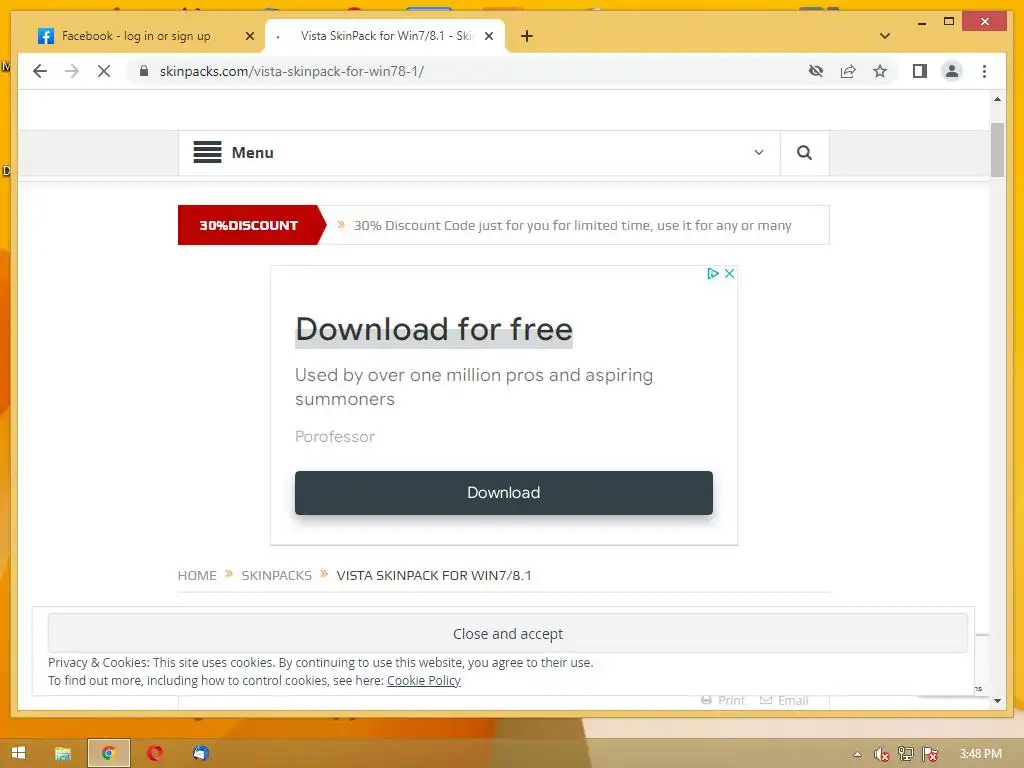Open the Windows Start button

18,753
